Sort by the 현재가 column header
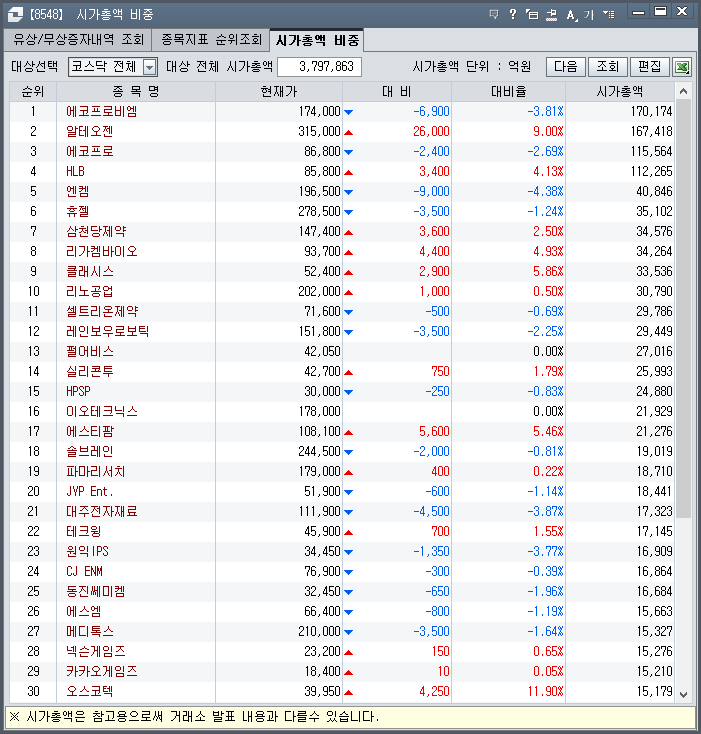The width and height of the screenshot is (701, 734). coord(279,91)
